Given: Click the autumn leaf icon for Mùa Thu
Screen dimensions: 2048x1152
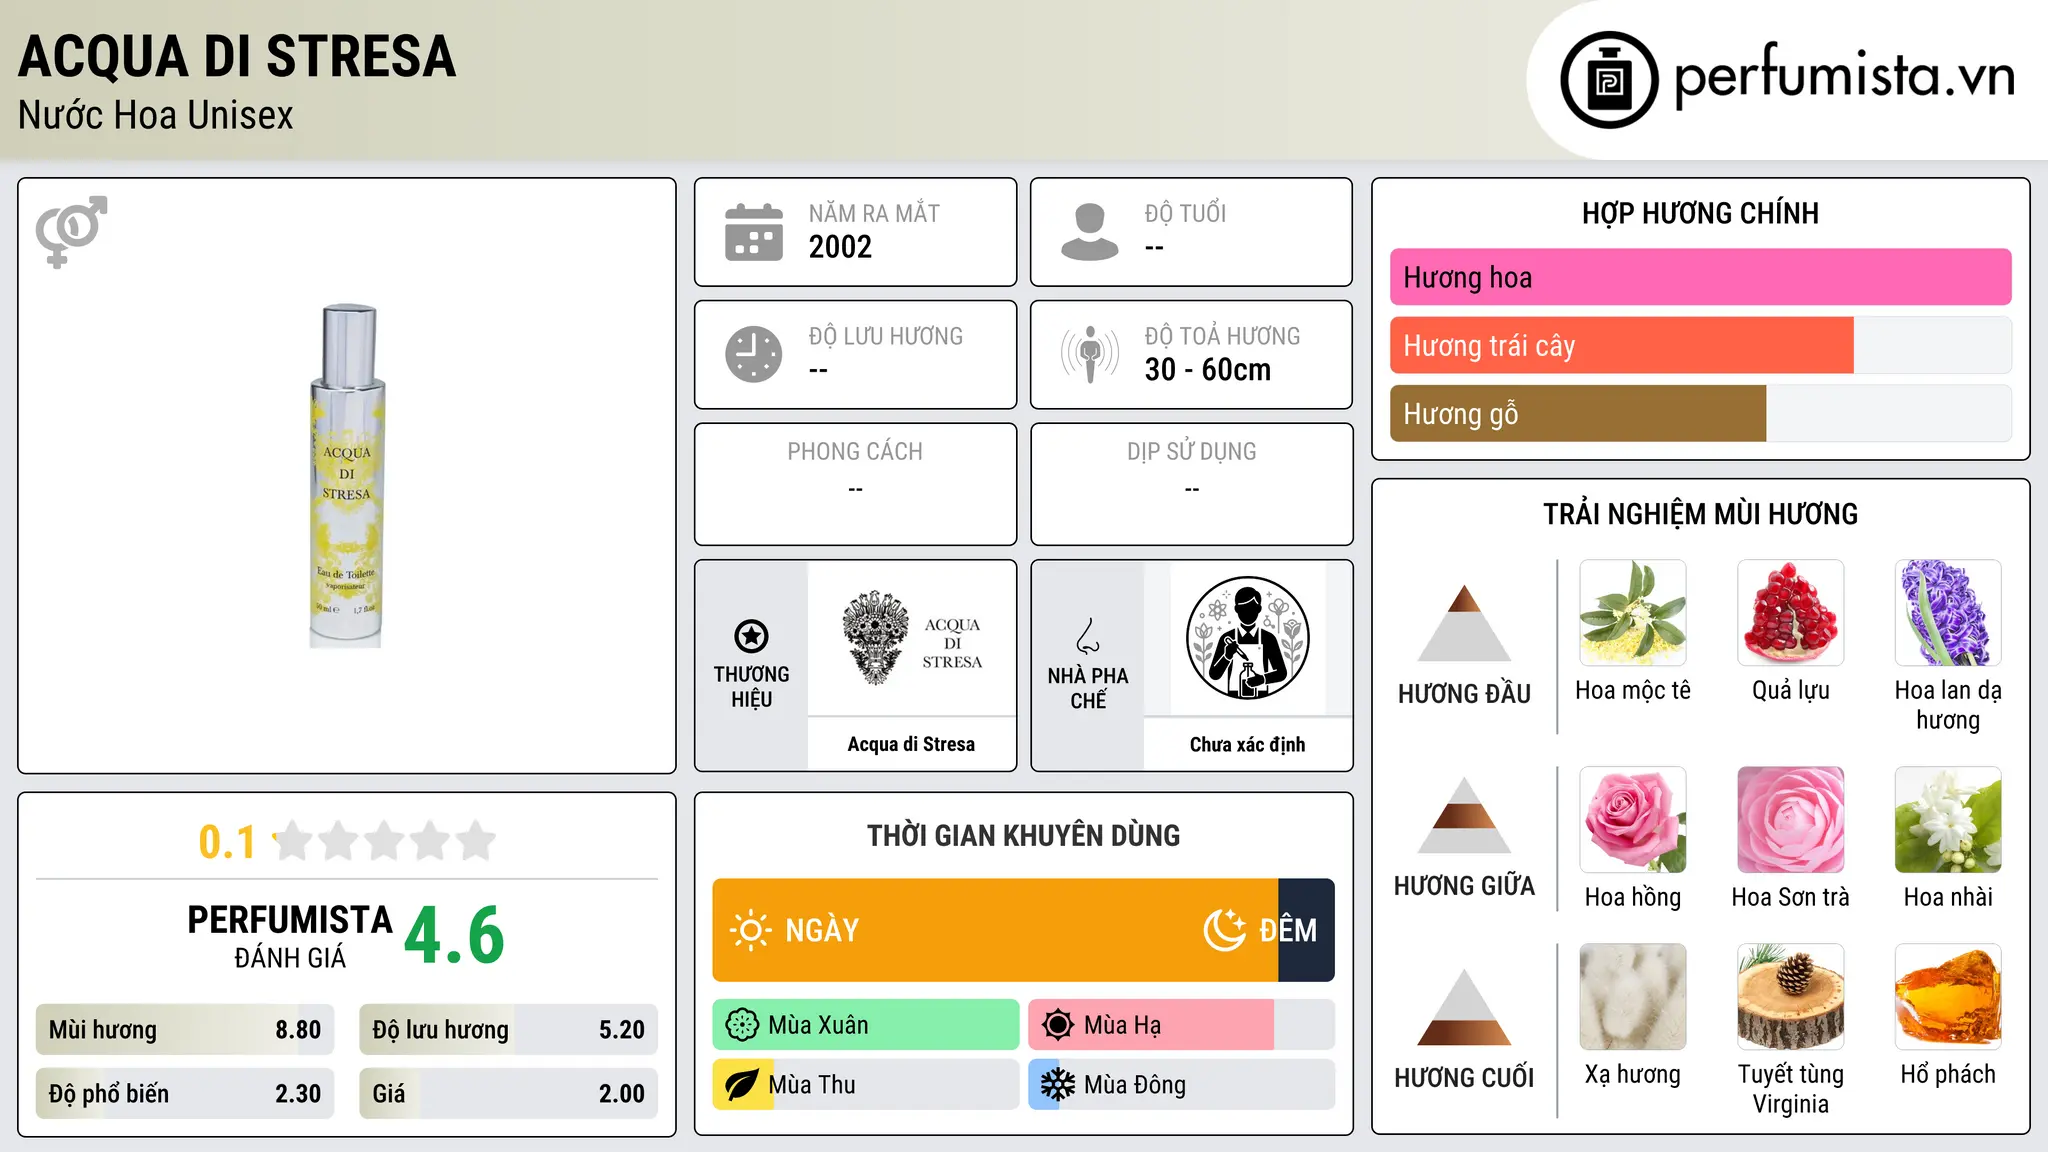Looking at the screenshot, I should [x=742, y=1085].
